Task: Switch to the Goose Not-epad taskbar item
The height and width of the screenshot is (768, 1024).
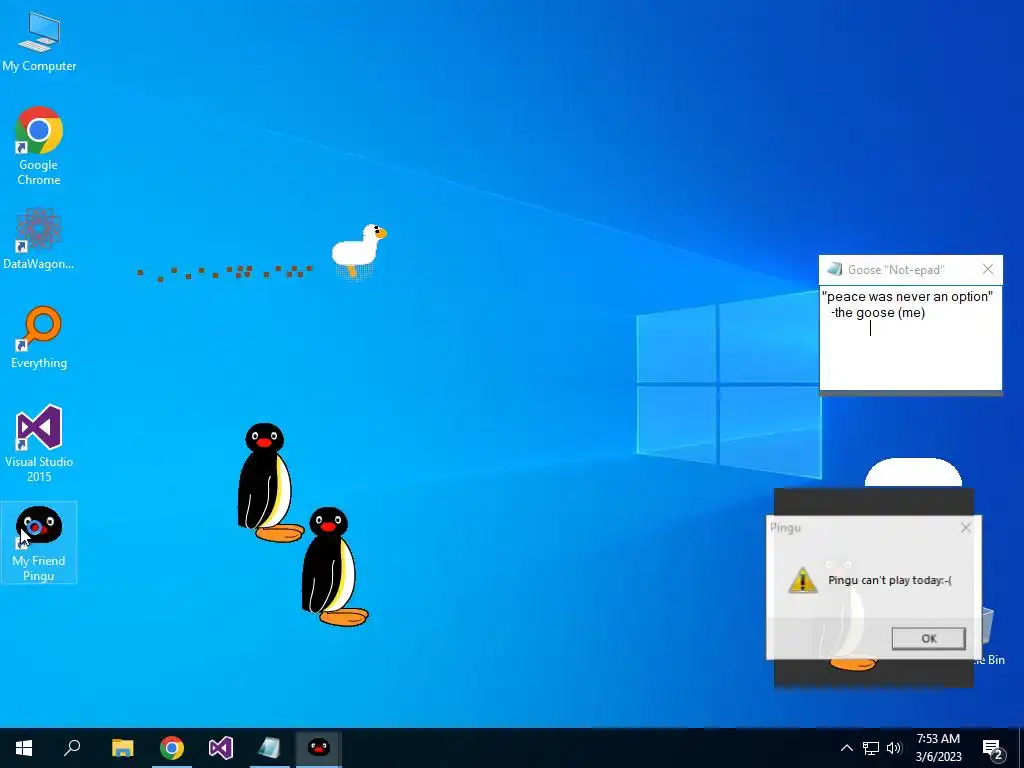Action: click(x=269, y=748)
